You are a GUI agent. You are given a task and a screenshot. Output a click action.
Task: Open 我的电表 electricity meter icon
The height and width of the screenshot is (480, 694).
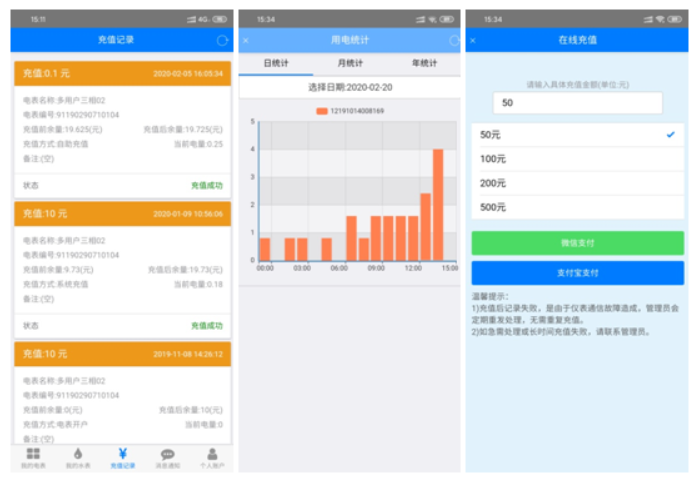coord(34,454)
